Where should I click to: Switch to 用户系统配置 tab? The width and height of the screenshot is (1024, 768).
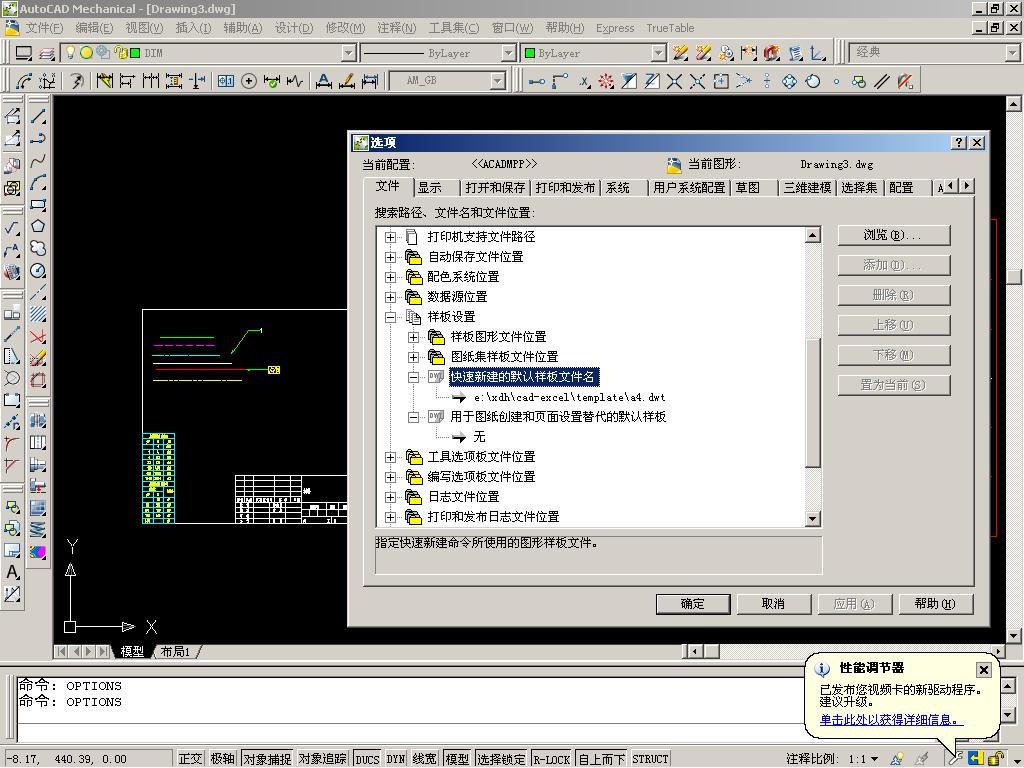click(689, 188)
